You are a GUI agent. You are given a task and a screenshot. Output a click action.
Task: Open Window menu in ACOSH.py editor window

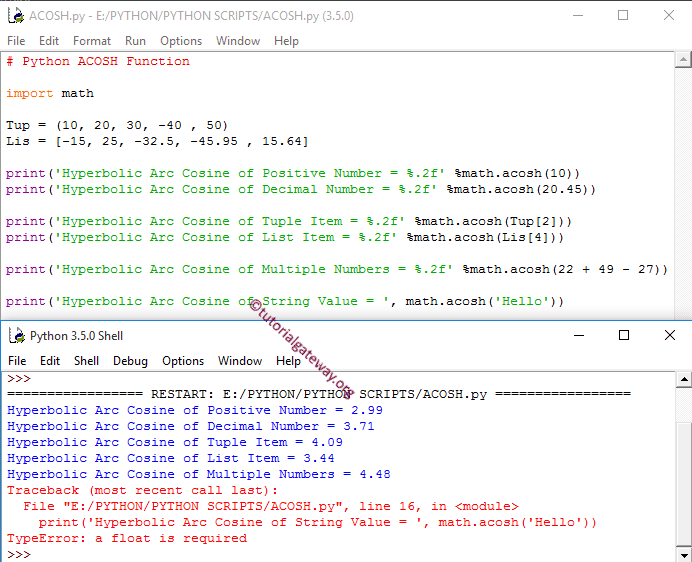pos(238,41)
